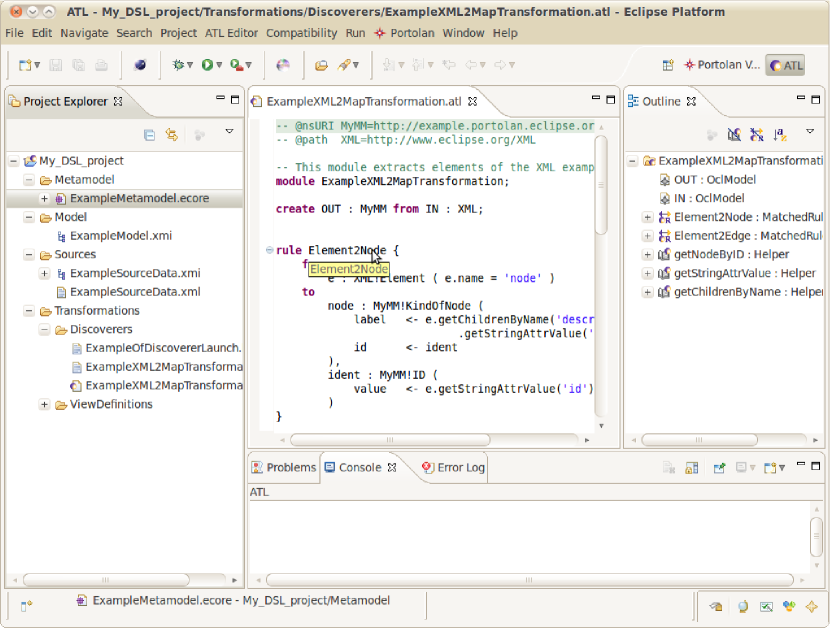
Task: Click the alphabetical sort icon in Outline
Action: point(780,134)
